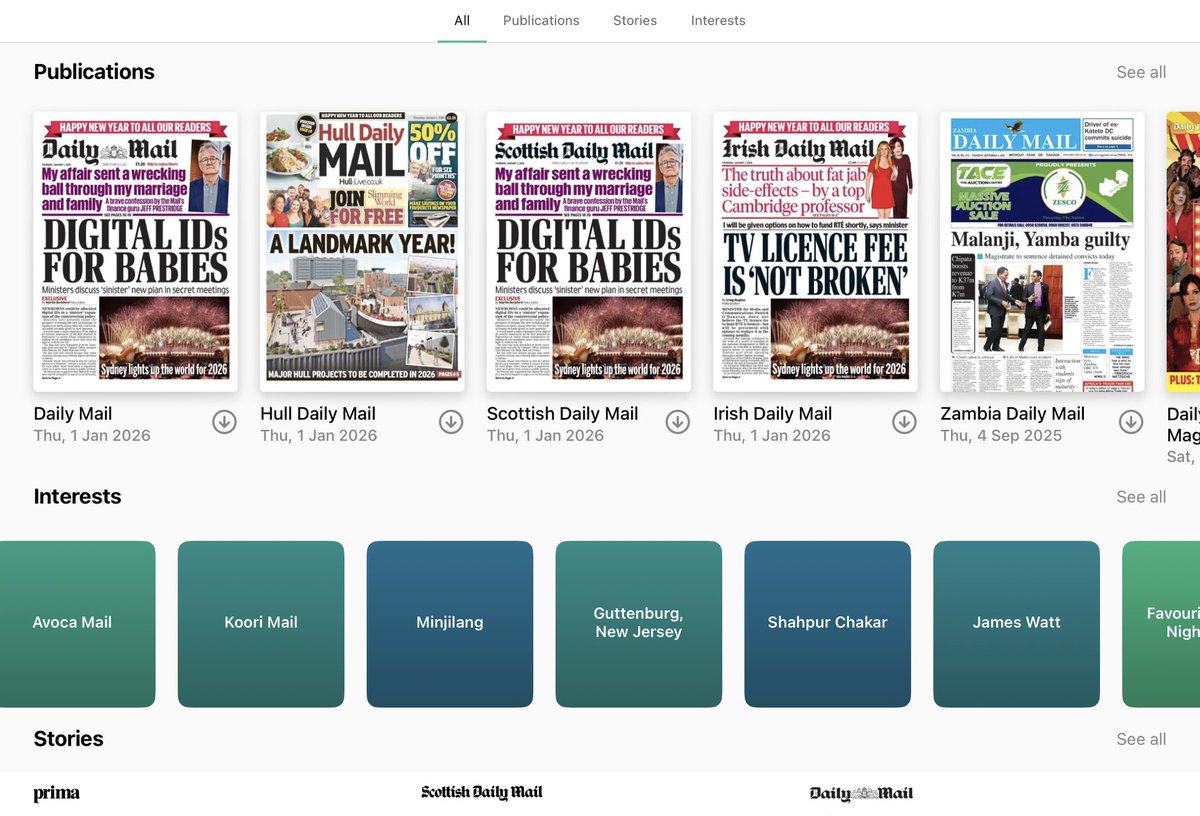
Task: Select the Avoca Mail interest tile
Action: click(78, 624)
